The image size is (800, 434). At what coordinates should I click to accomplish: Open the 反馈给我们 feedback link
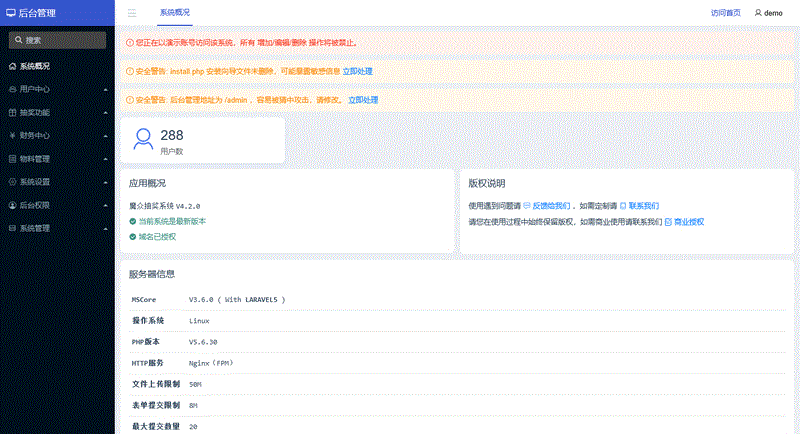pyautogui.click(x=551, y=205)
